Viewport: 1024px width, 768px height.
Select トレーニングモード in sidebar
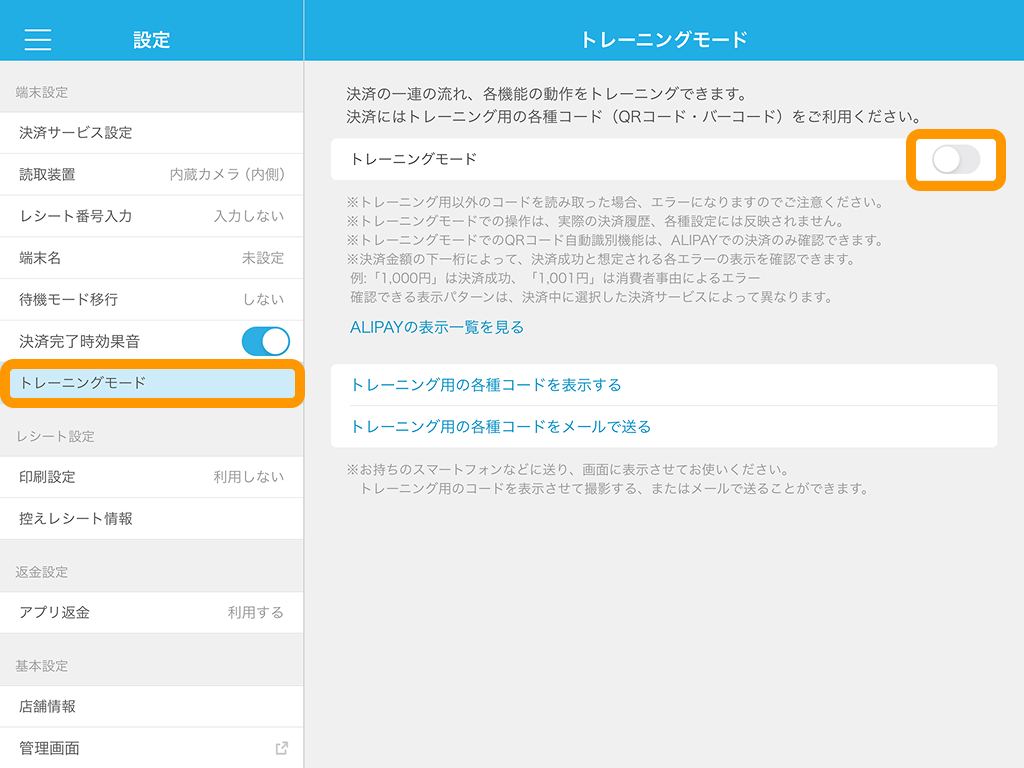coord(152,383)
